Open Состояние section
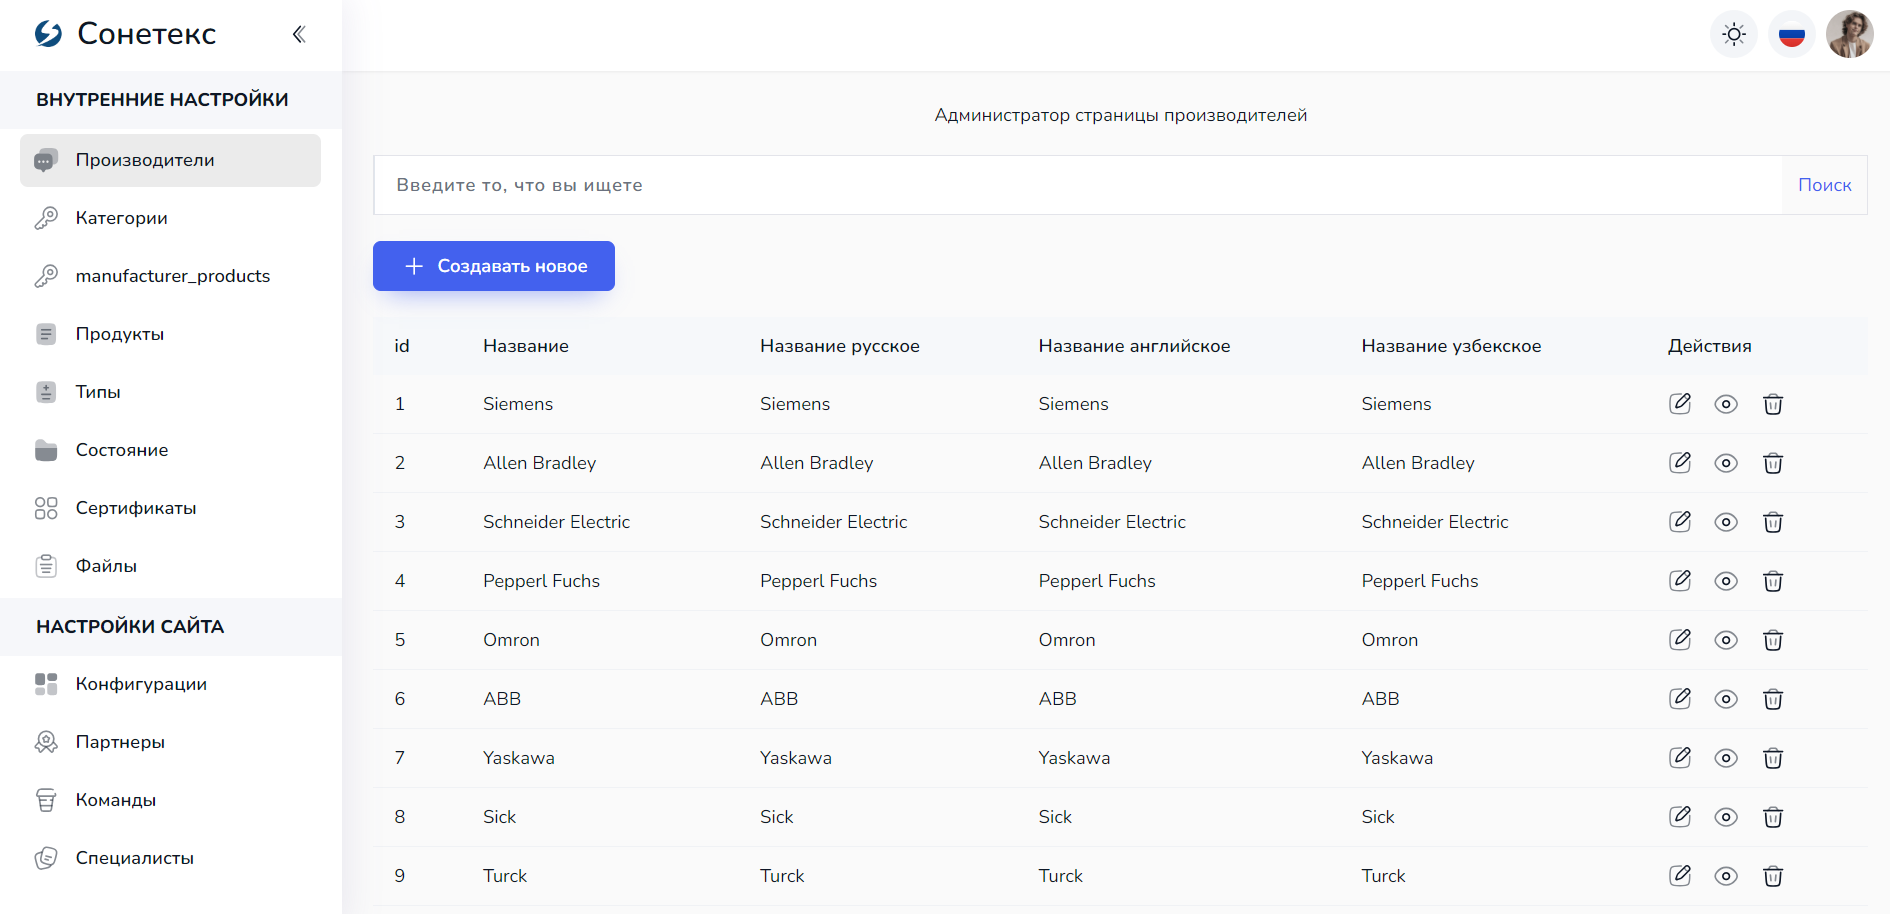 click(170, 450)
